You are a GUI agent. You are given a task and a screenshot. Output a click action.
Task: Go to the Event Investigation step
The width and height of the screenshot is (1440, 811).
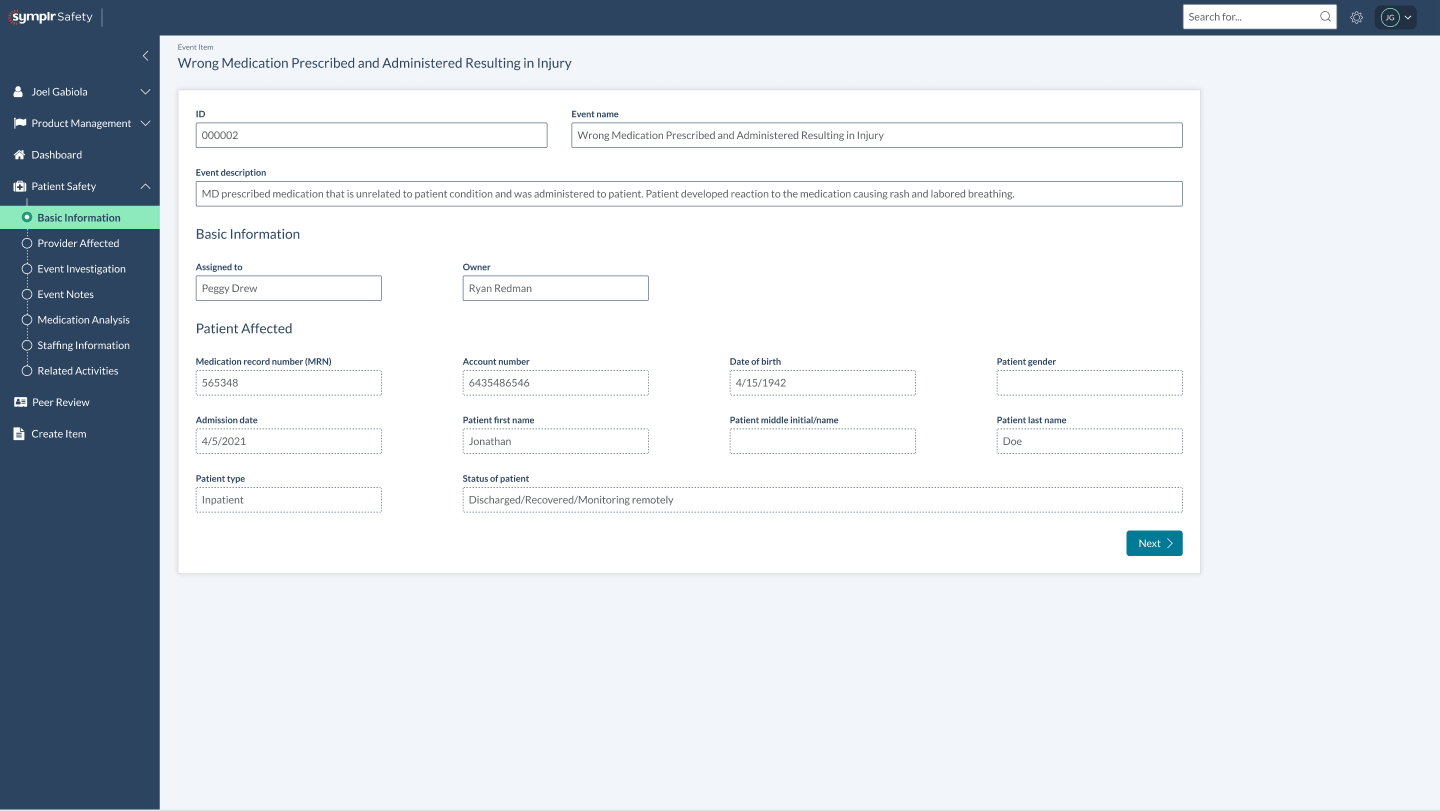pyautogui.click(x=80, y=269)
